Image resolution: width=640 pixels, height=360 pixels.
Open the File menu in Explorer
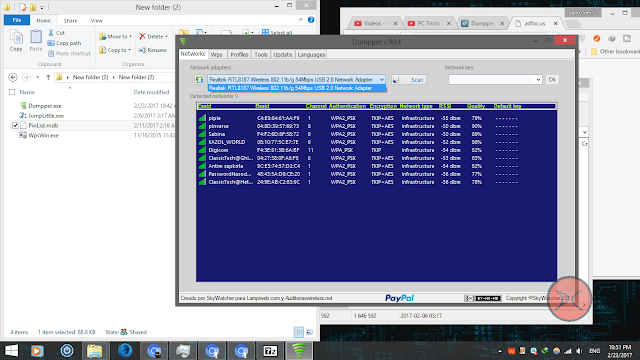[x=17, y=20]
